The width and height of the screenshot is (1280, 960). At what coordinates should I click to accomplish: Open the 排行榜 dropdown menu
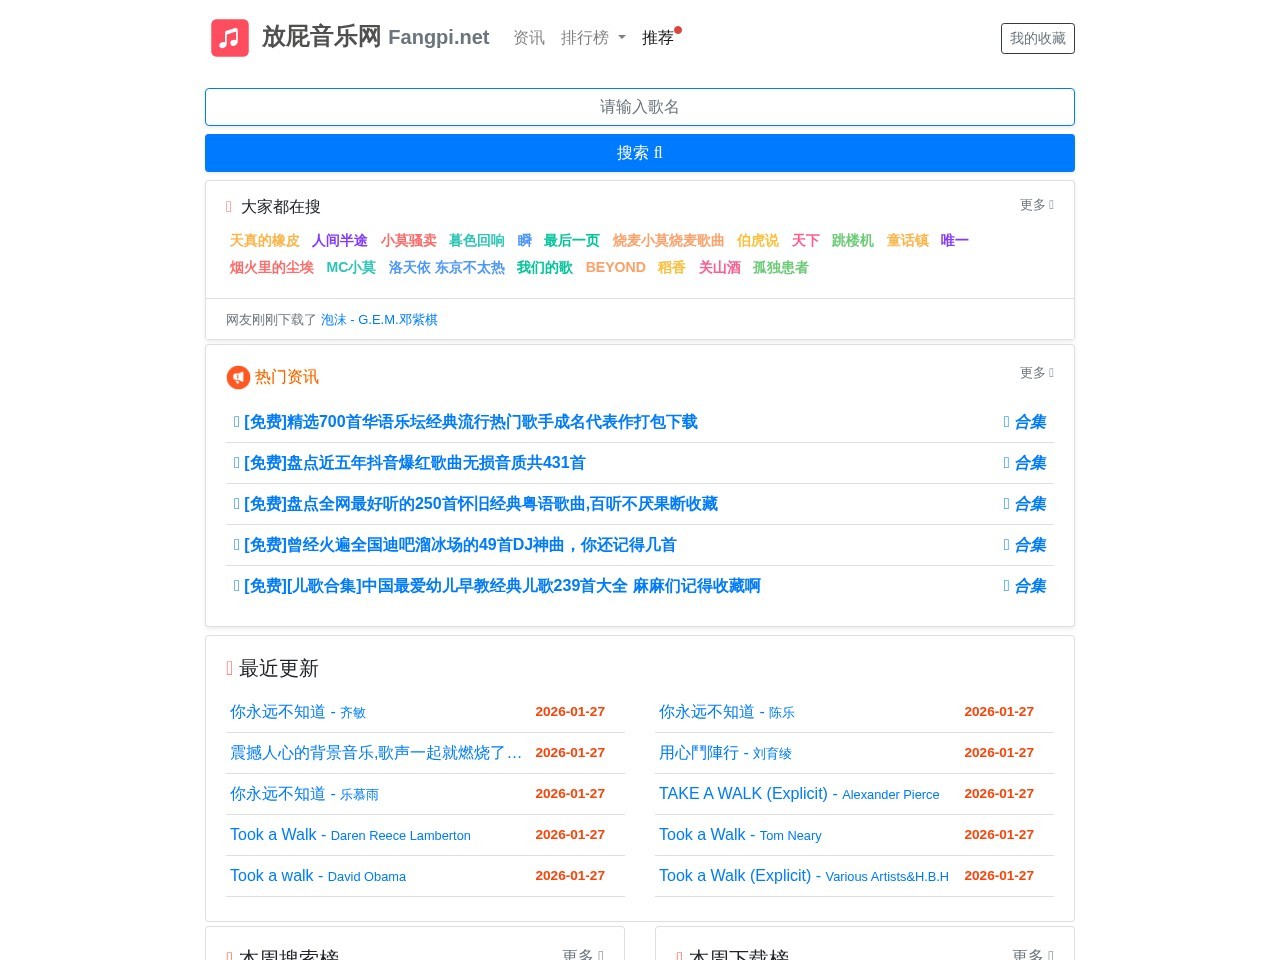(593, 37)
